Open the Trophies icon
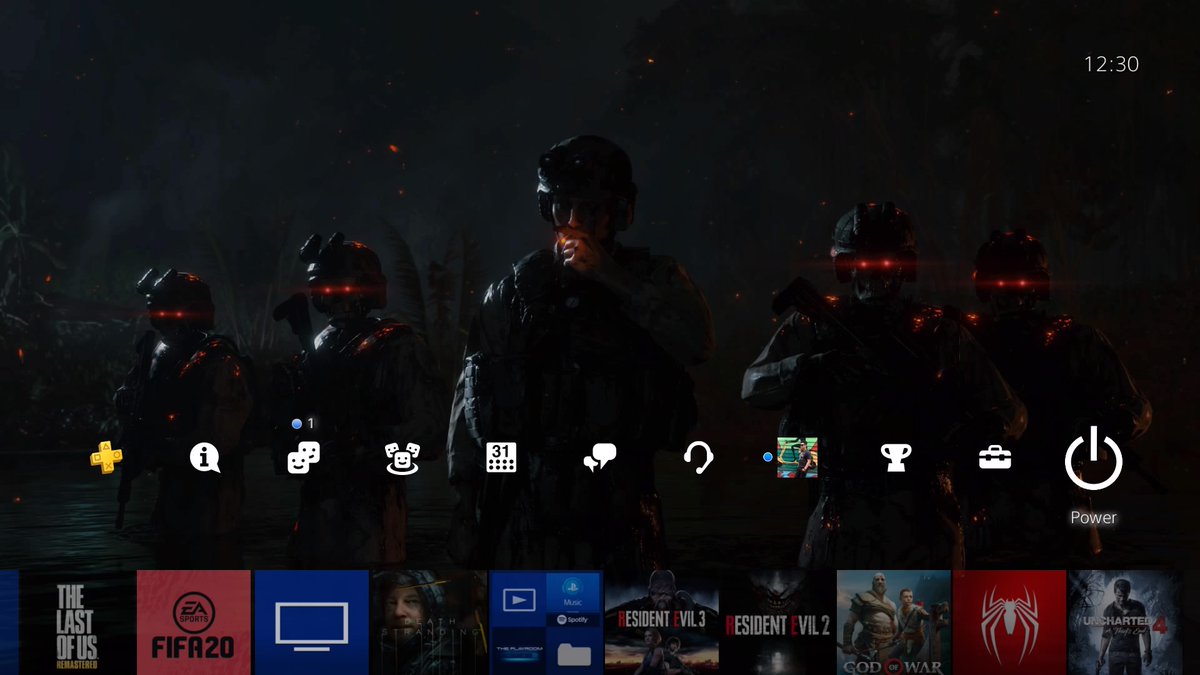Screen dimensions: 1200x675 [895, 458]
